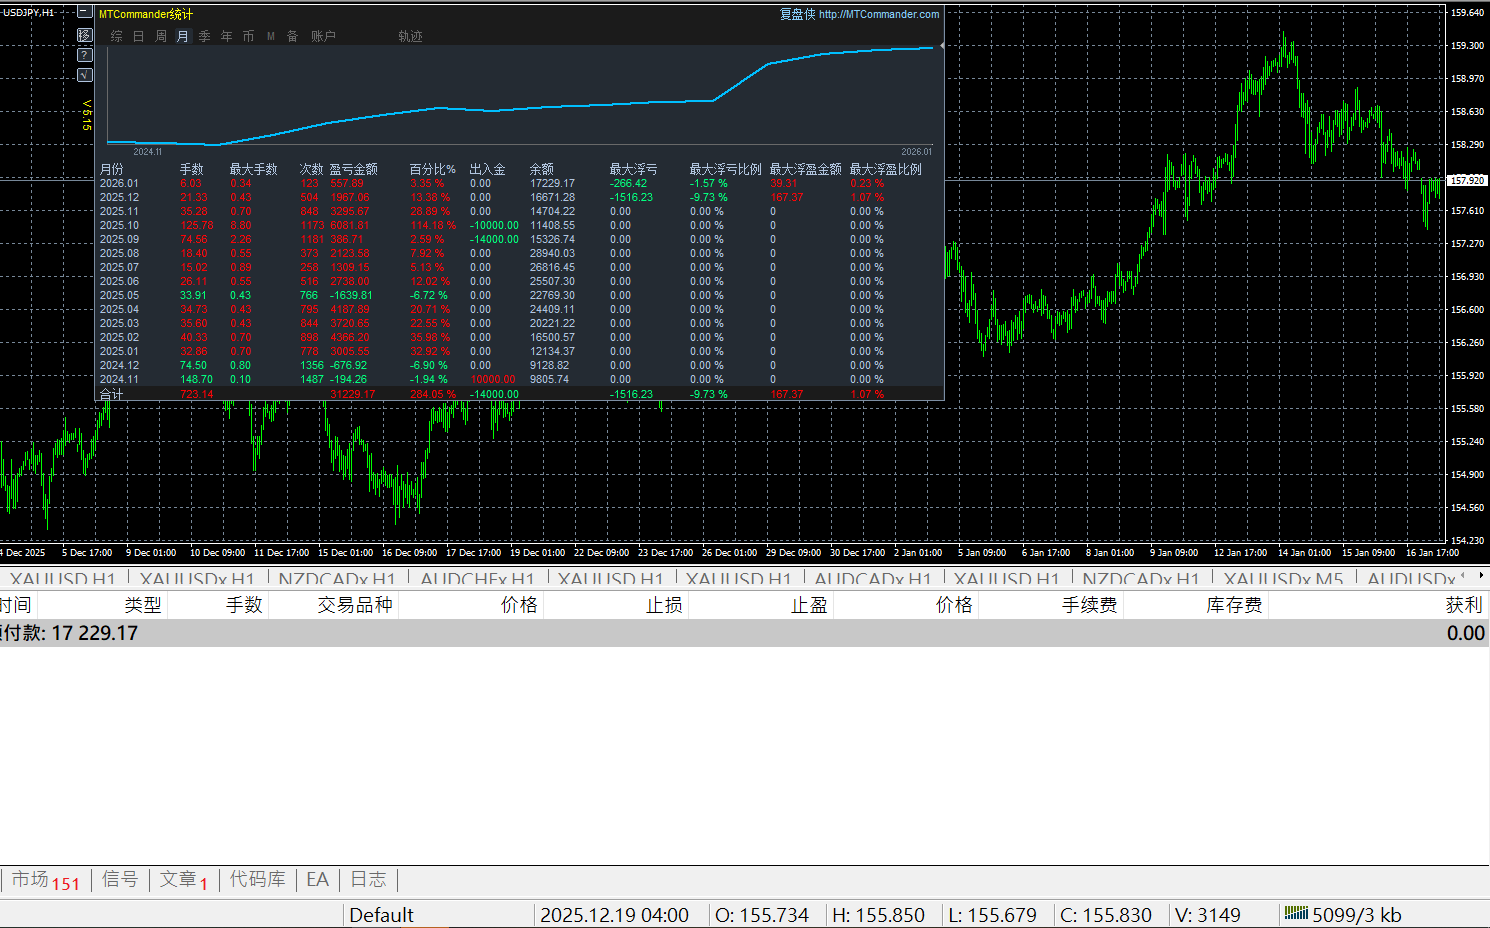The width and height of the screenshot is (1490, 928).
Task: Toggle the √ checkmark icon on chart
Action: (x=85, y=75)
